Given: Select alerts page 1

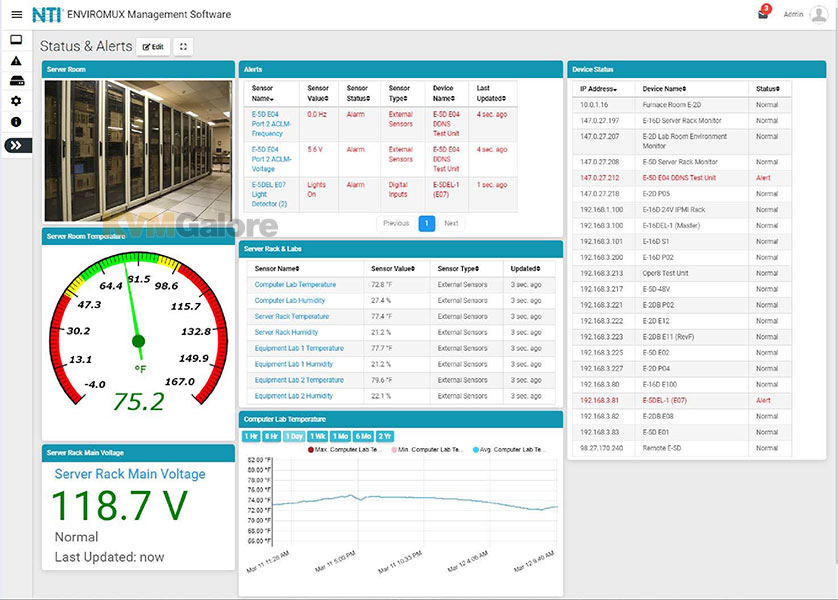Looking at the screenshot, I should [x=426, y=223].
